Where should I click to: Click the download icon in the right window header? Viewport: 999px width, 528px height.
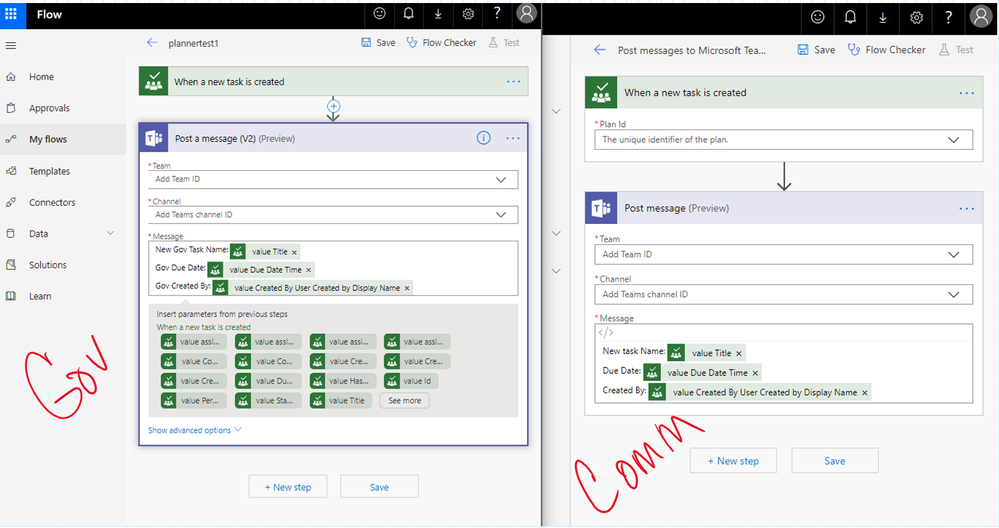(883, 18)
